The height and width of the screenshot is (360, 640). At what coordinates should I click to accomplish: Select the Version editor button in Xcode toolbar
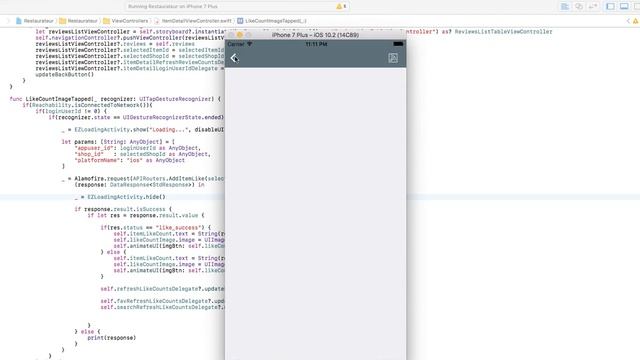coord(593,7)
